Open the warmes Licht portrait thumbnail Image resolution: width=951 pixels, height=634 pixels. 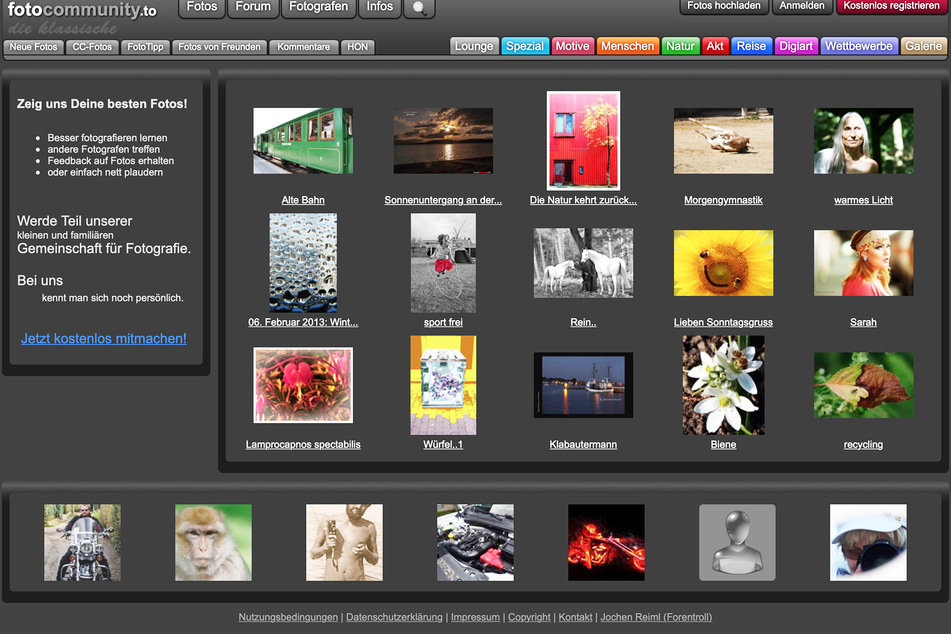[864, 141]
